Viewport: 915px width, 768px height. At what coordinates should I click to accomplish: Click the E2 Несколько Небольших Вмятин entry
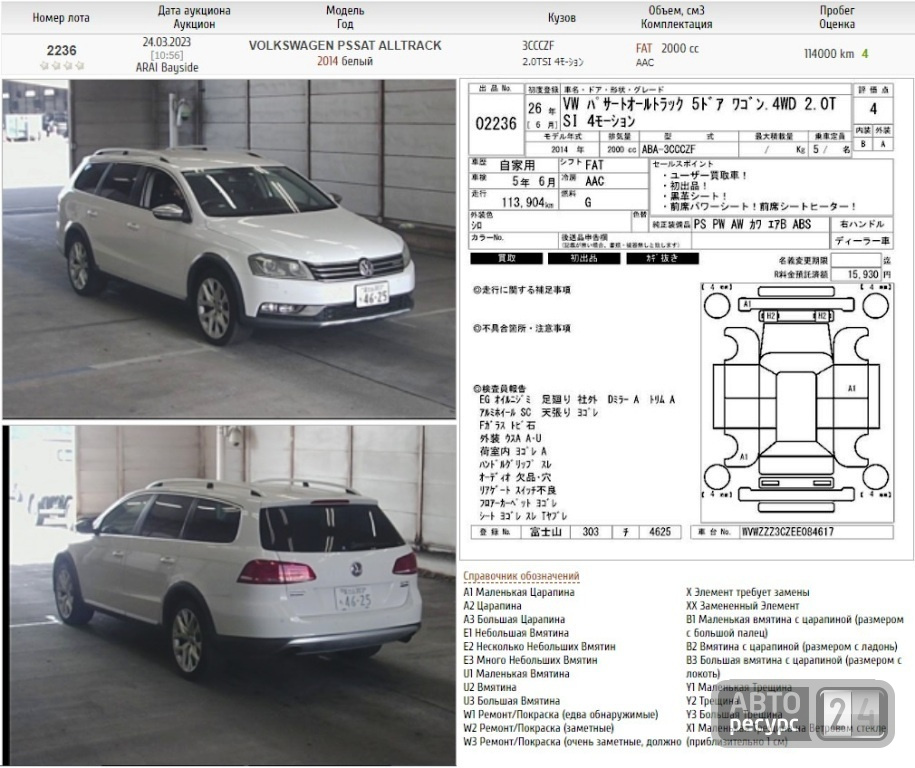pyautogui.click(x=539, y=647)
